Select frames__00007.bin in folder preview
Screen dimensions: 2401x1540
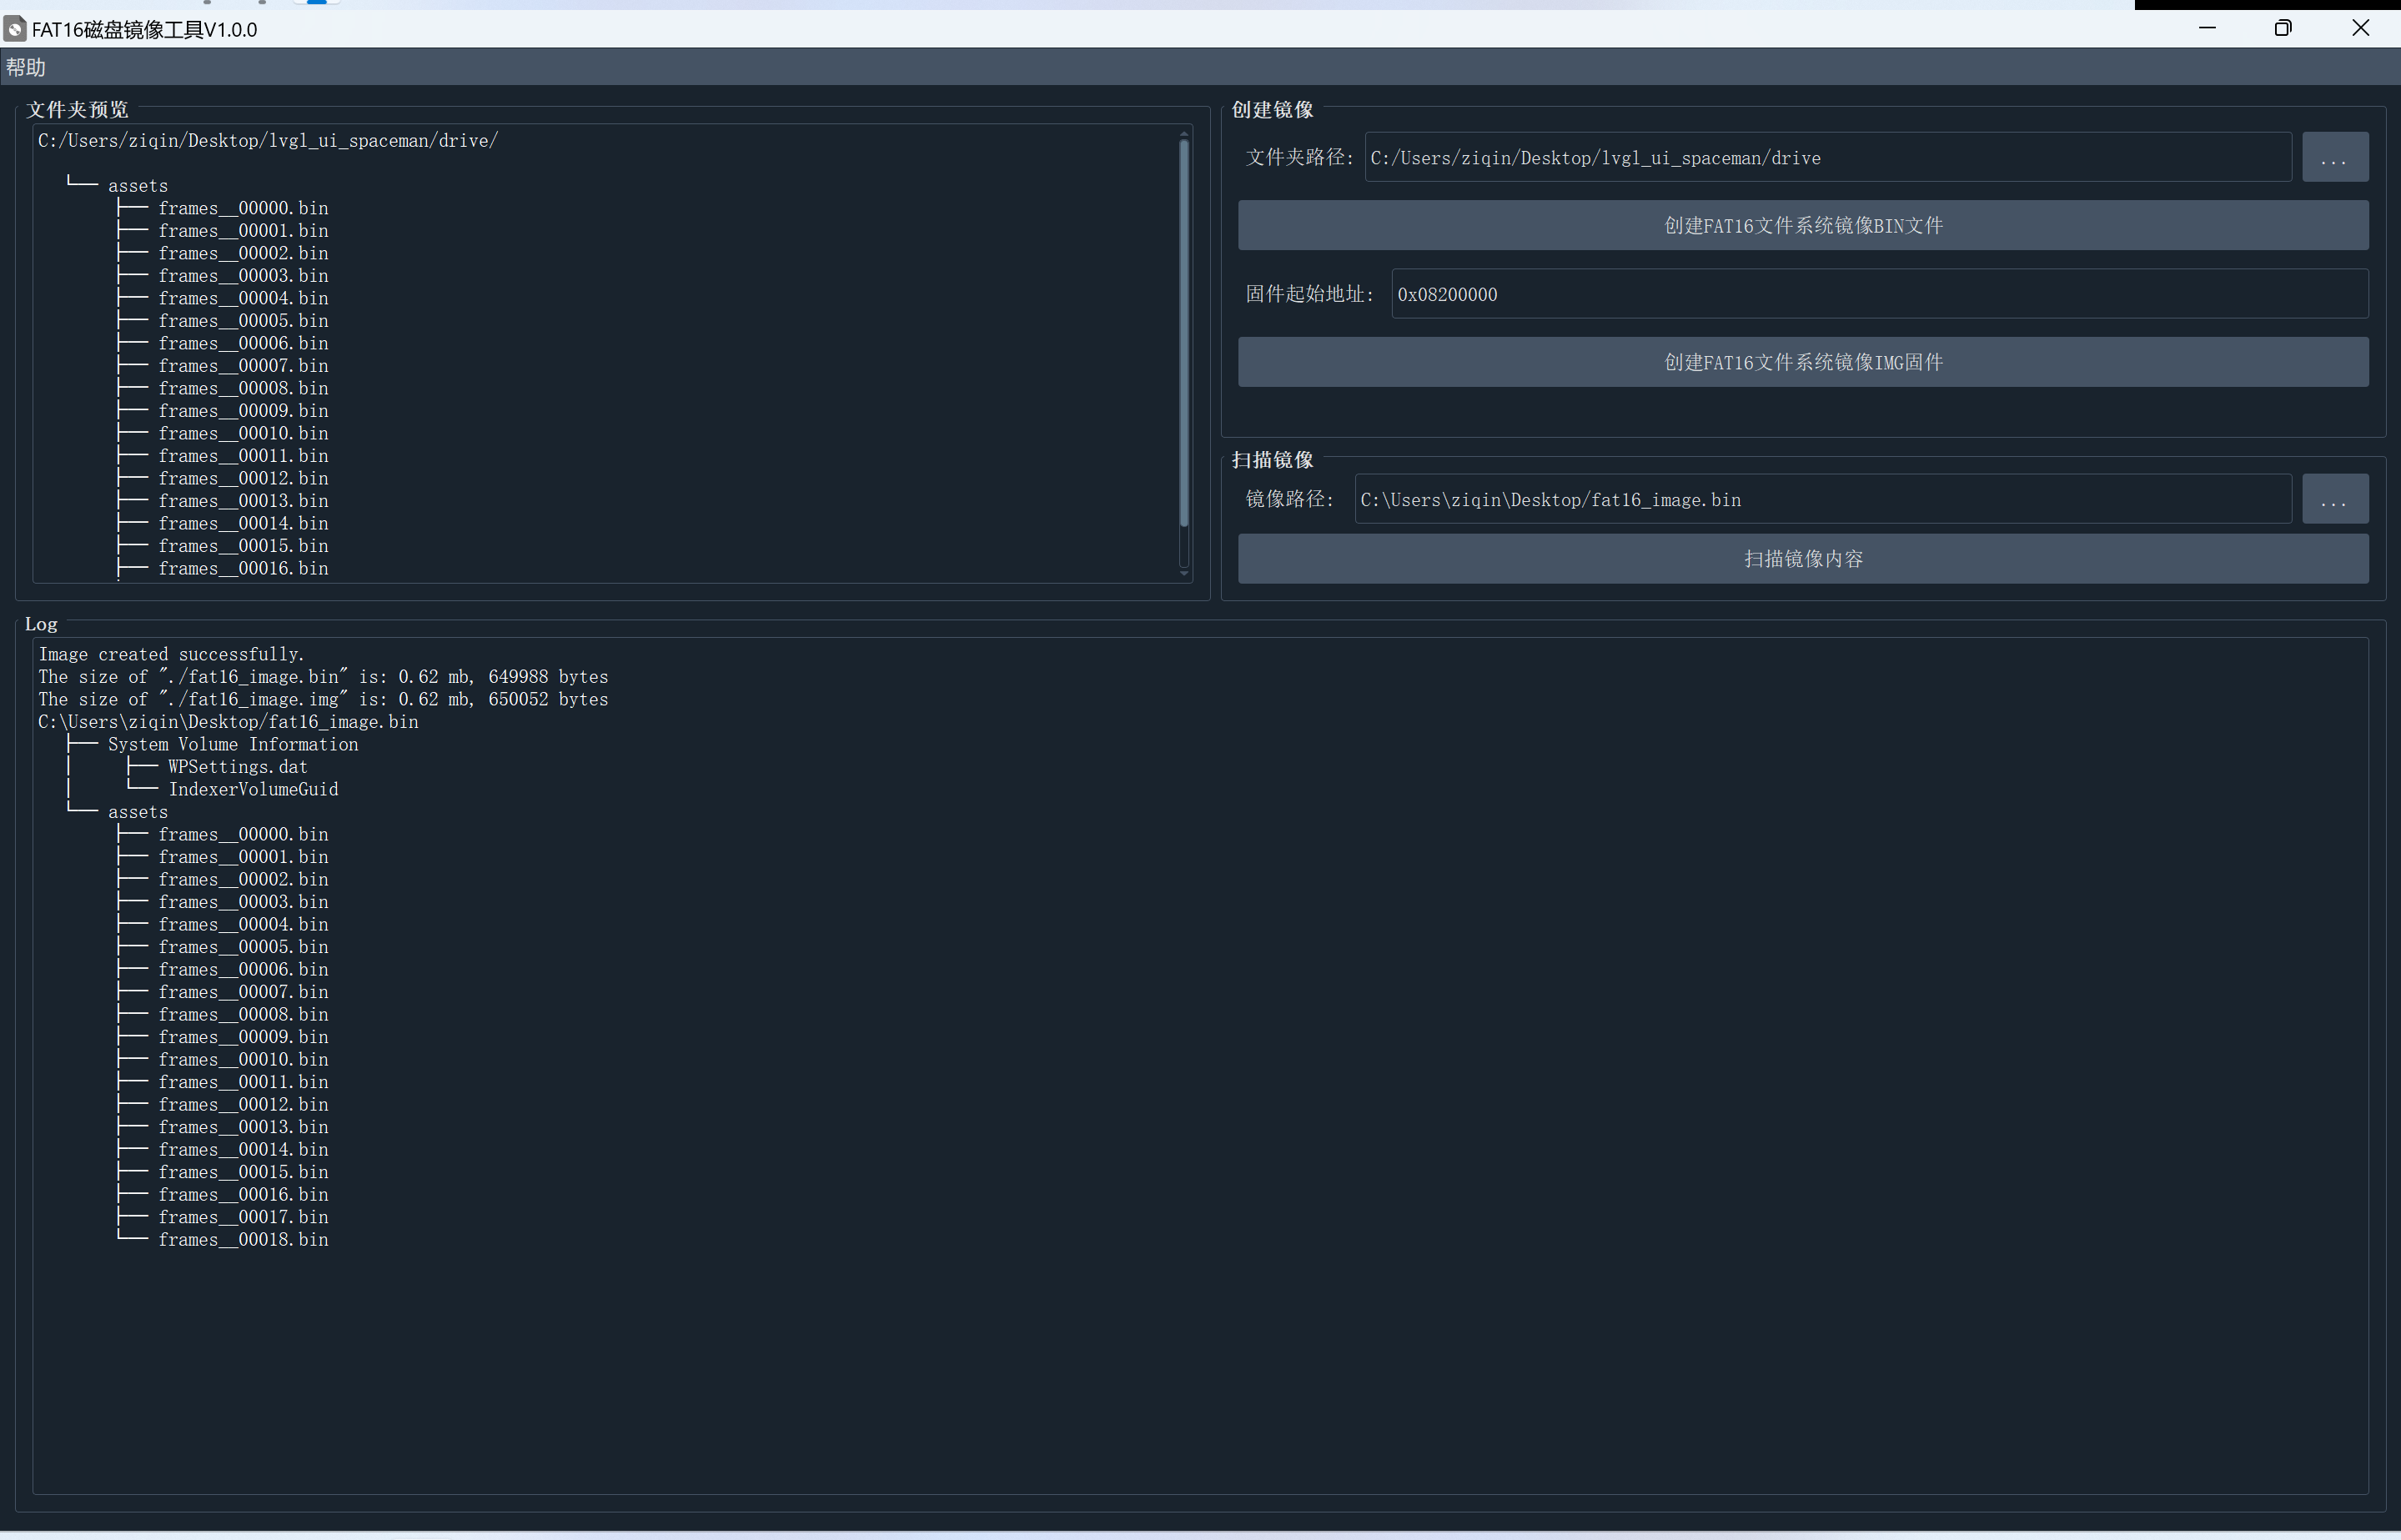(x=243, y=366)
